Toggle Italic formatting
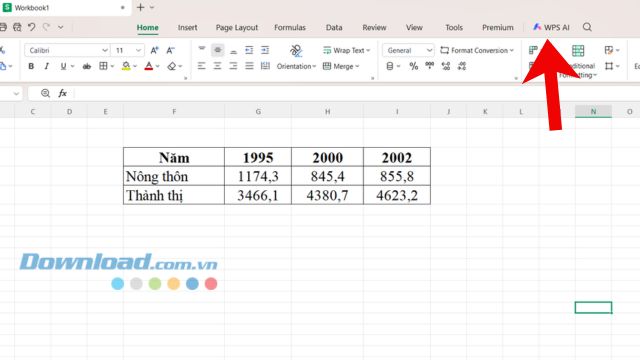Screen dimensions: 640x360 click(47, 66)
